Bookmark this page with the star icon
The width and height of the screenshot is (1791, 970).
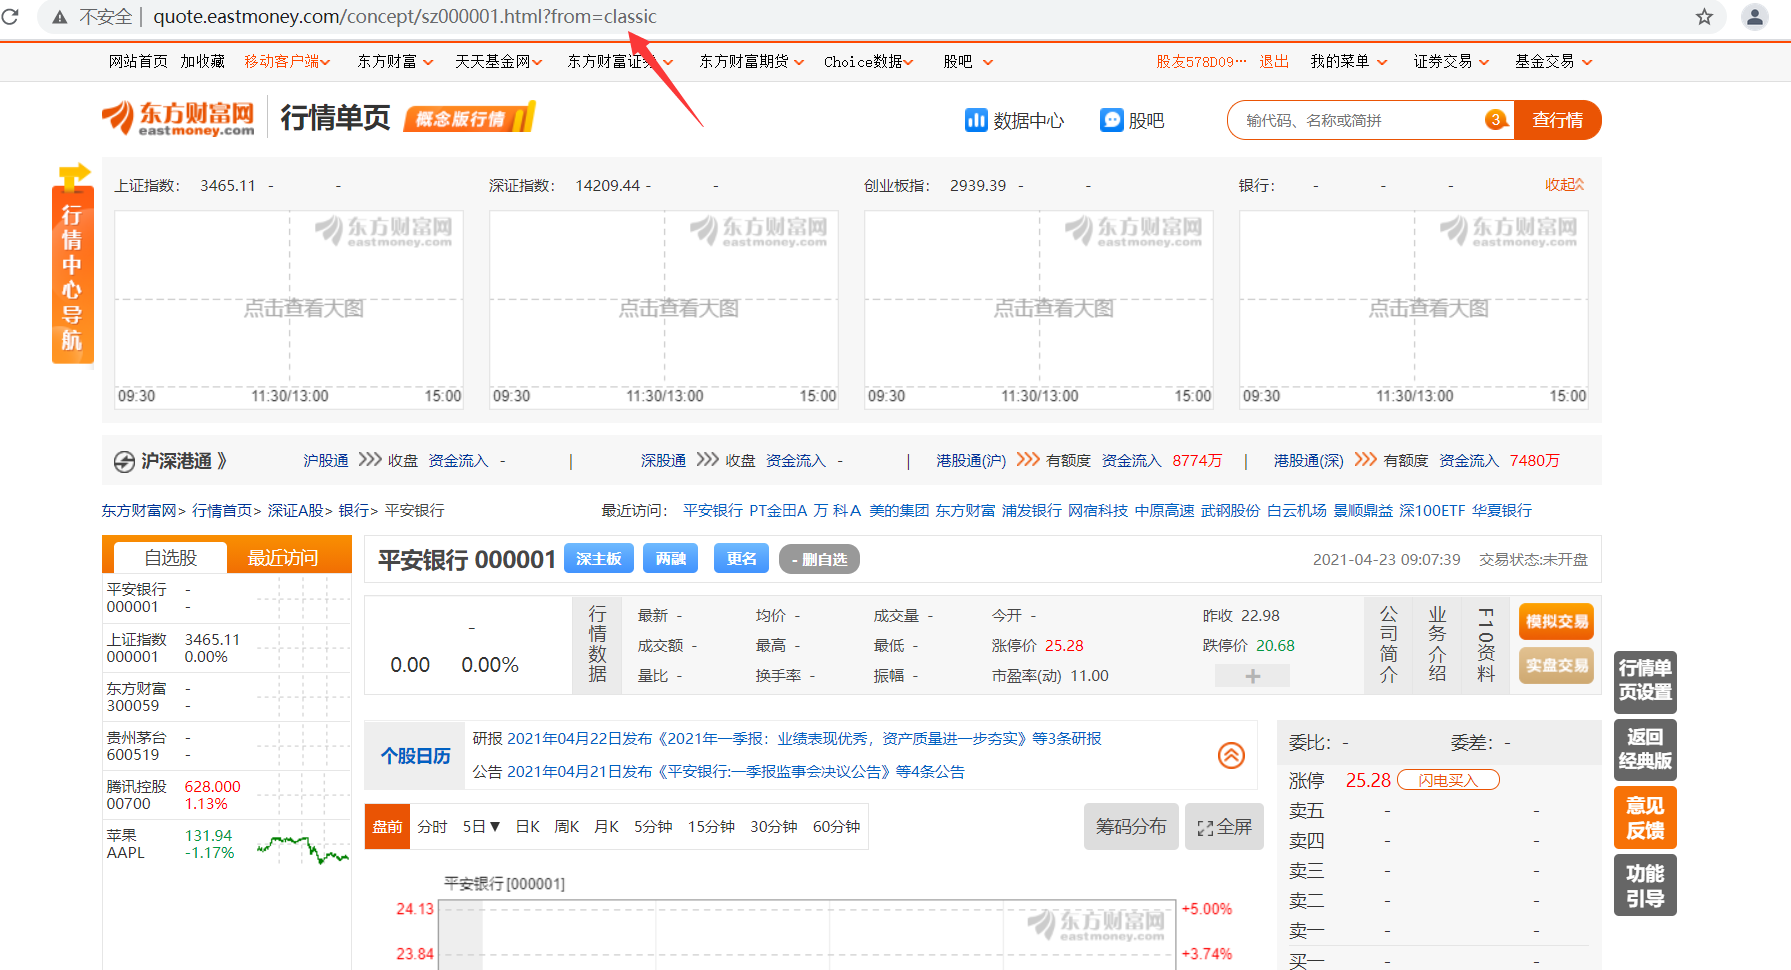click(x=1704, y=17)
